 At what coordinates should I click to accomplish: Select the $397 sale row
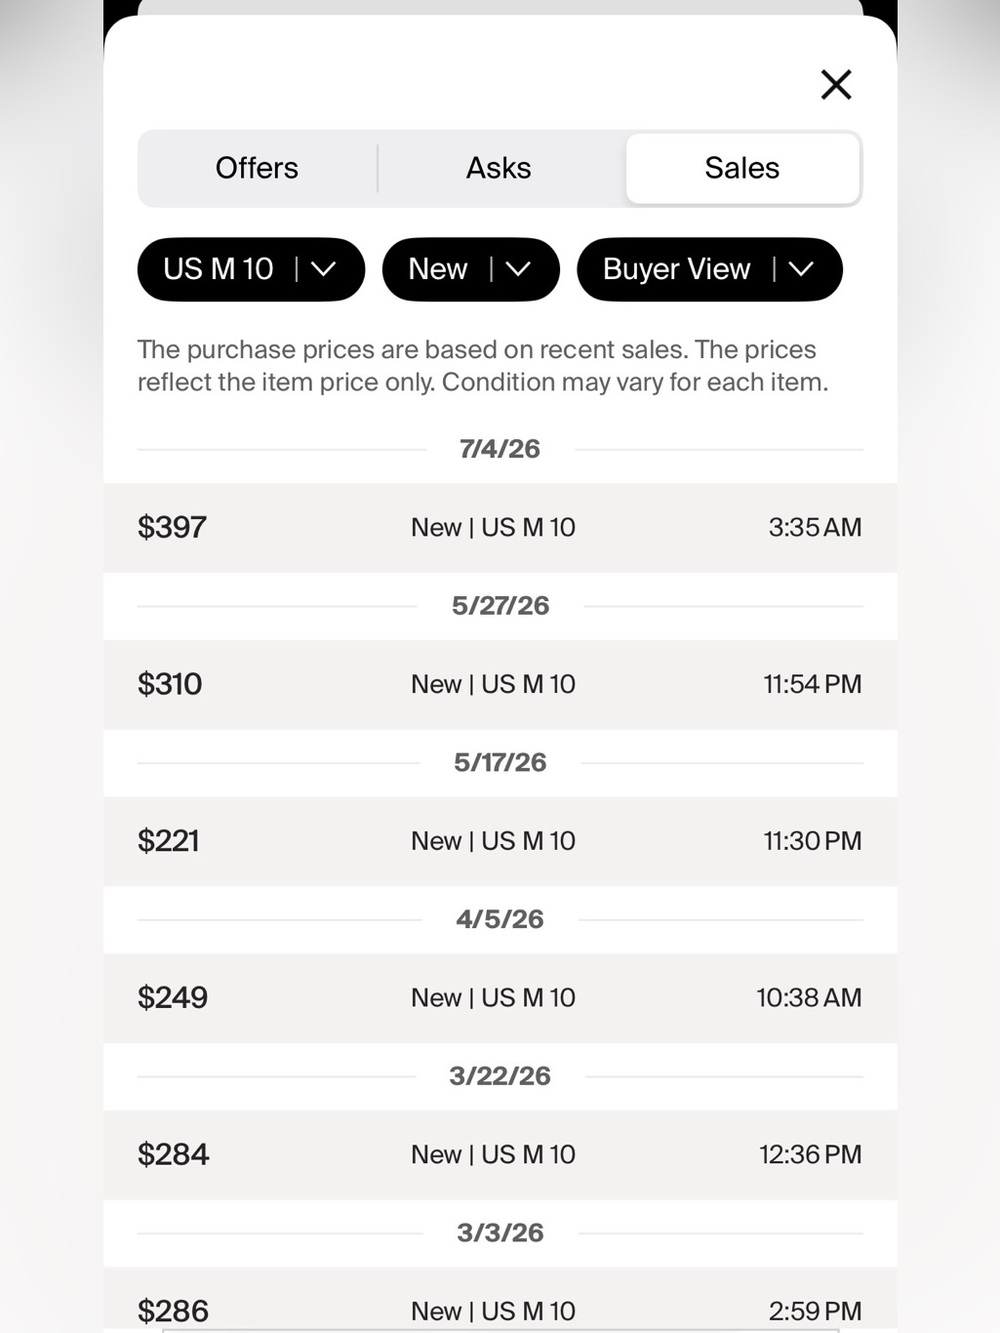coord(500,528)
